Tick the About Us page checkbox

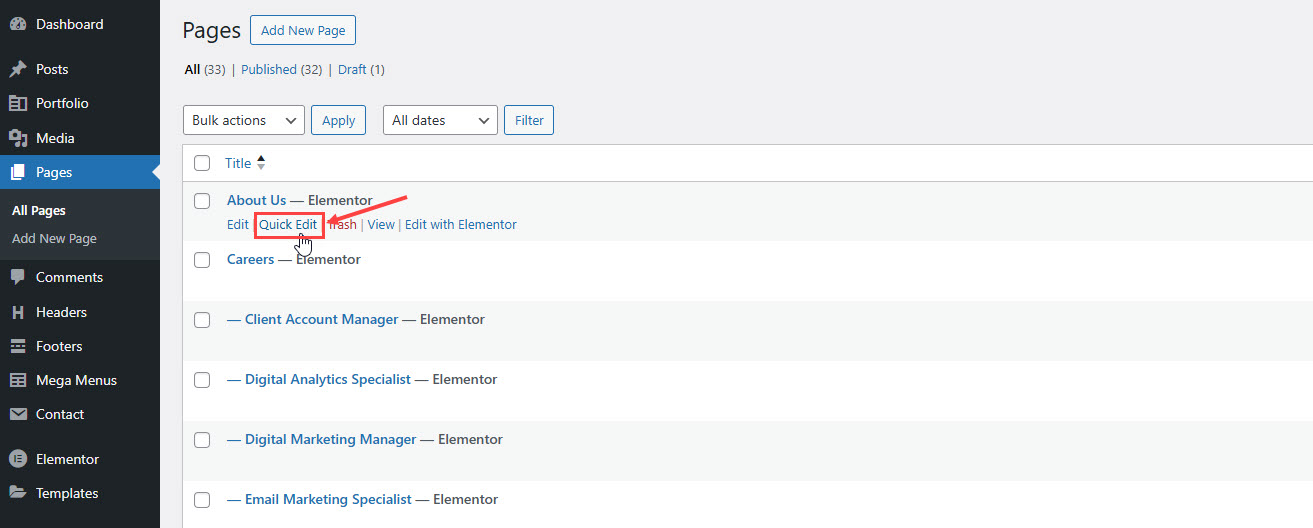[x=202, y=201]
